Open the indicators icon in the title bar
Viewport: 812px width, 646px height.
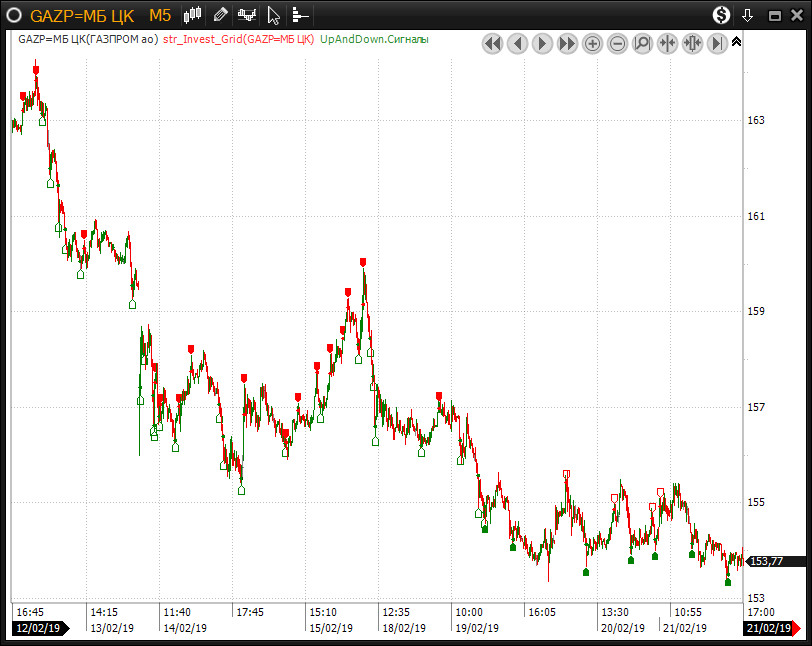pyautogui.click(x=246, y=15)
